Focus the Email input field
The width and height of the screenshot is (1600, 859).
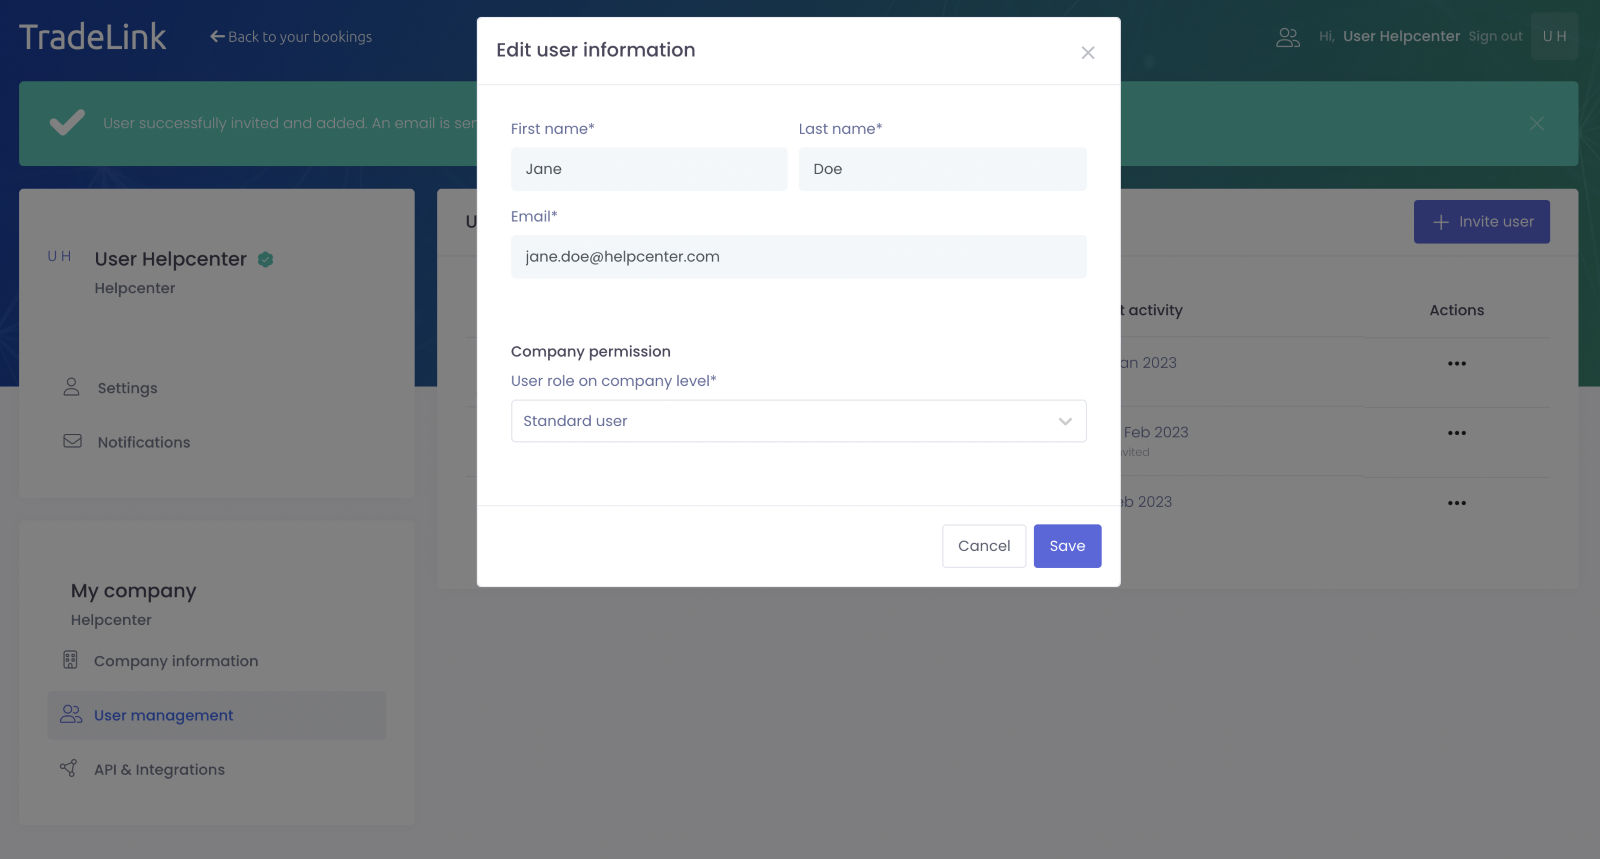(x=798, y=257)
